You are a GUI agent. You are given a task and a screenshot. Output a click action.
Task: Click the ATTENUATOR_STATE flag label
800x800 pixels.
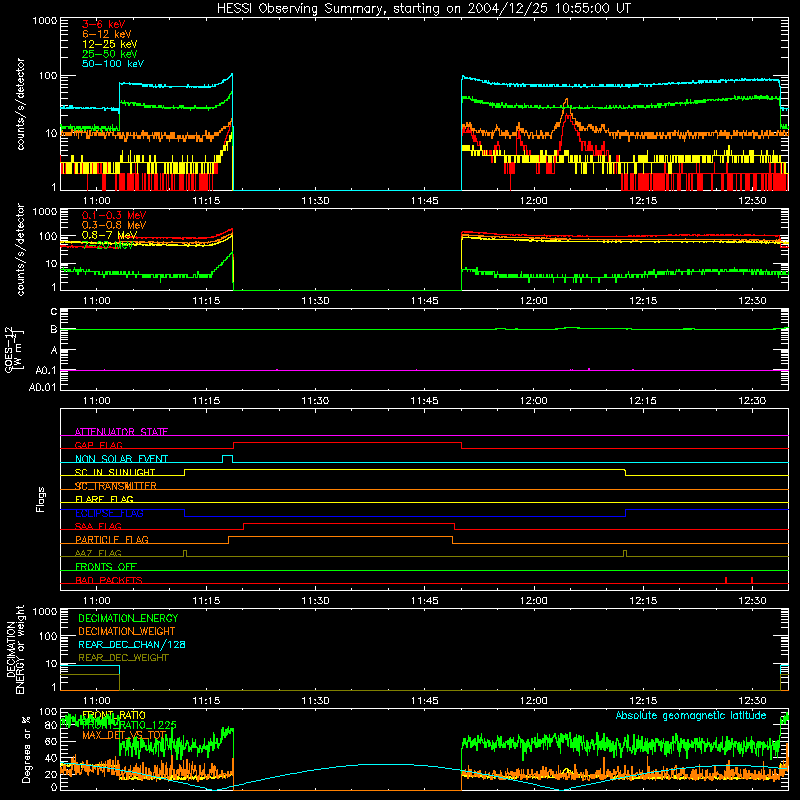tap(121, 432)
